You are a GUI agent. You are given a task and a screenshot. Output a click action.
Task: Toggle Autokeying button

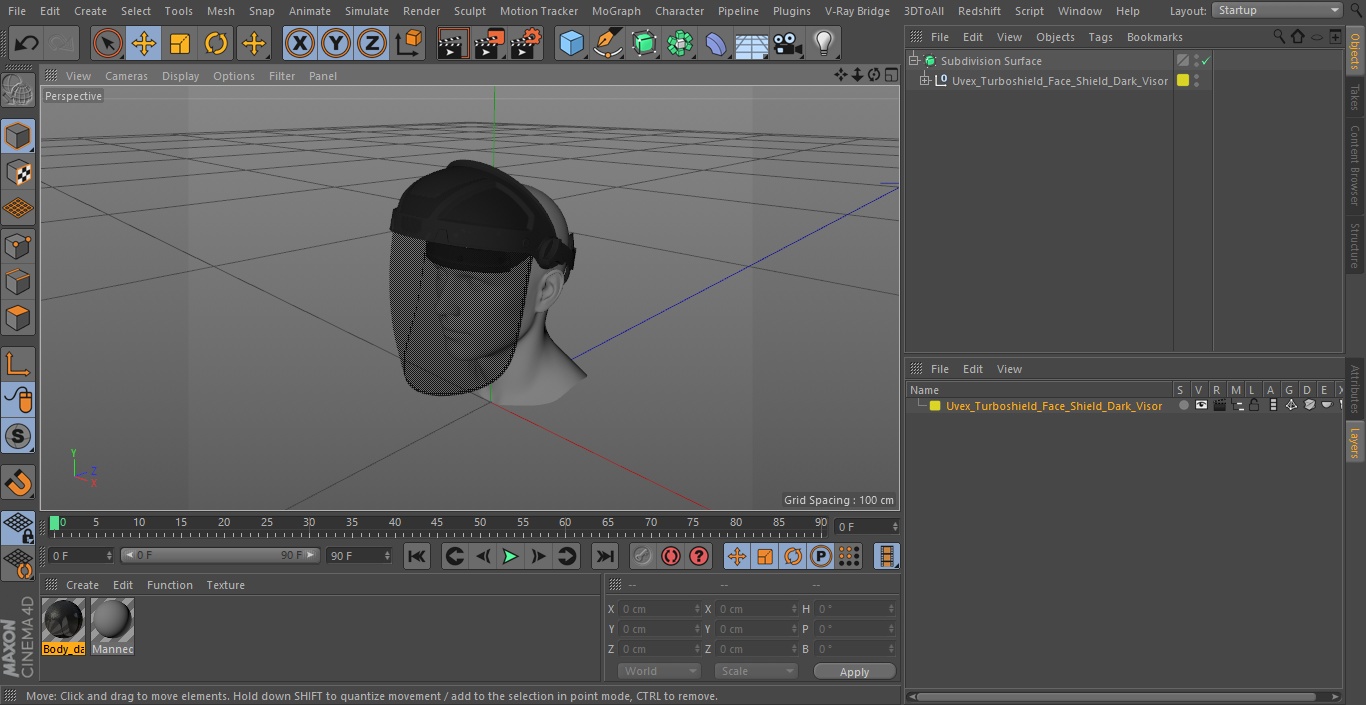coord(671,556)
